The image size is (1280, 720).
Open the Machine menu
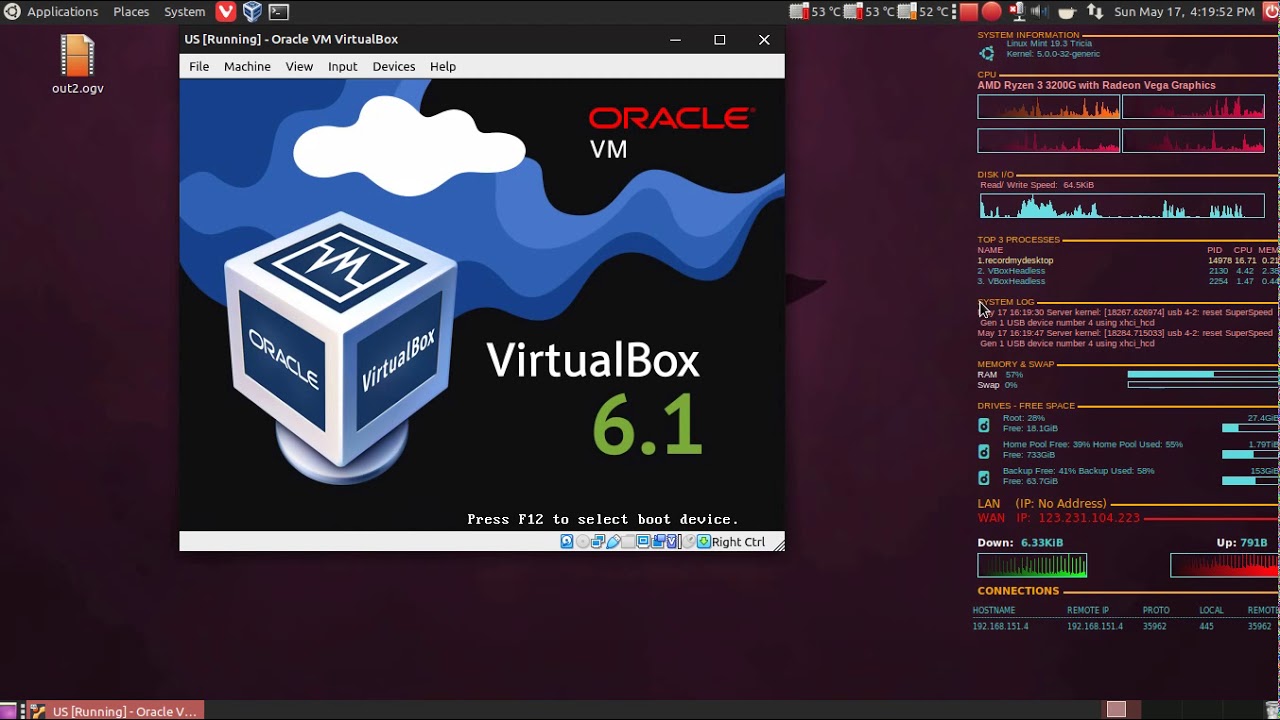pos(247,66)
